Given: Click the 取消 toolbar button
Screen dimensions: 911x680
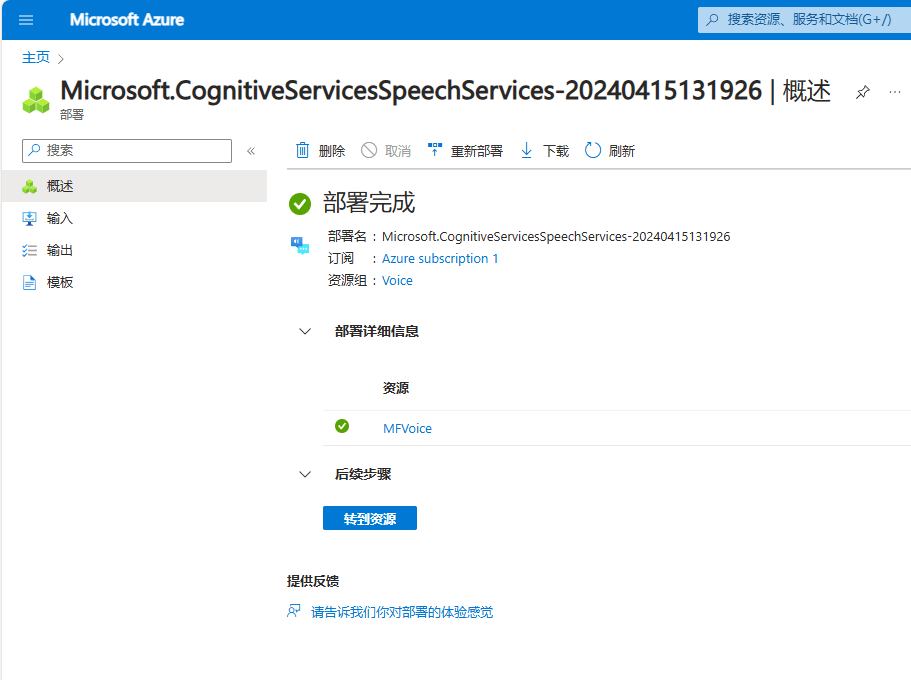Looking at the screenshot, I should (x=386, y=151).
